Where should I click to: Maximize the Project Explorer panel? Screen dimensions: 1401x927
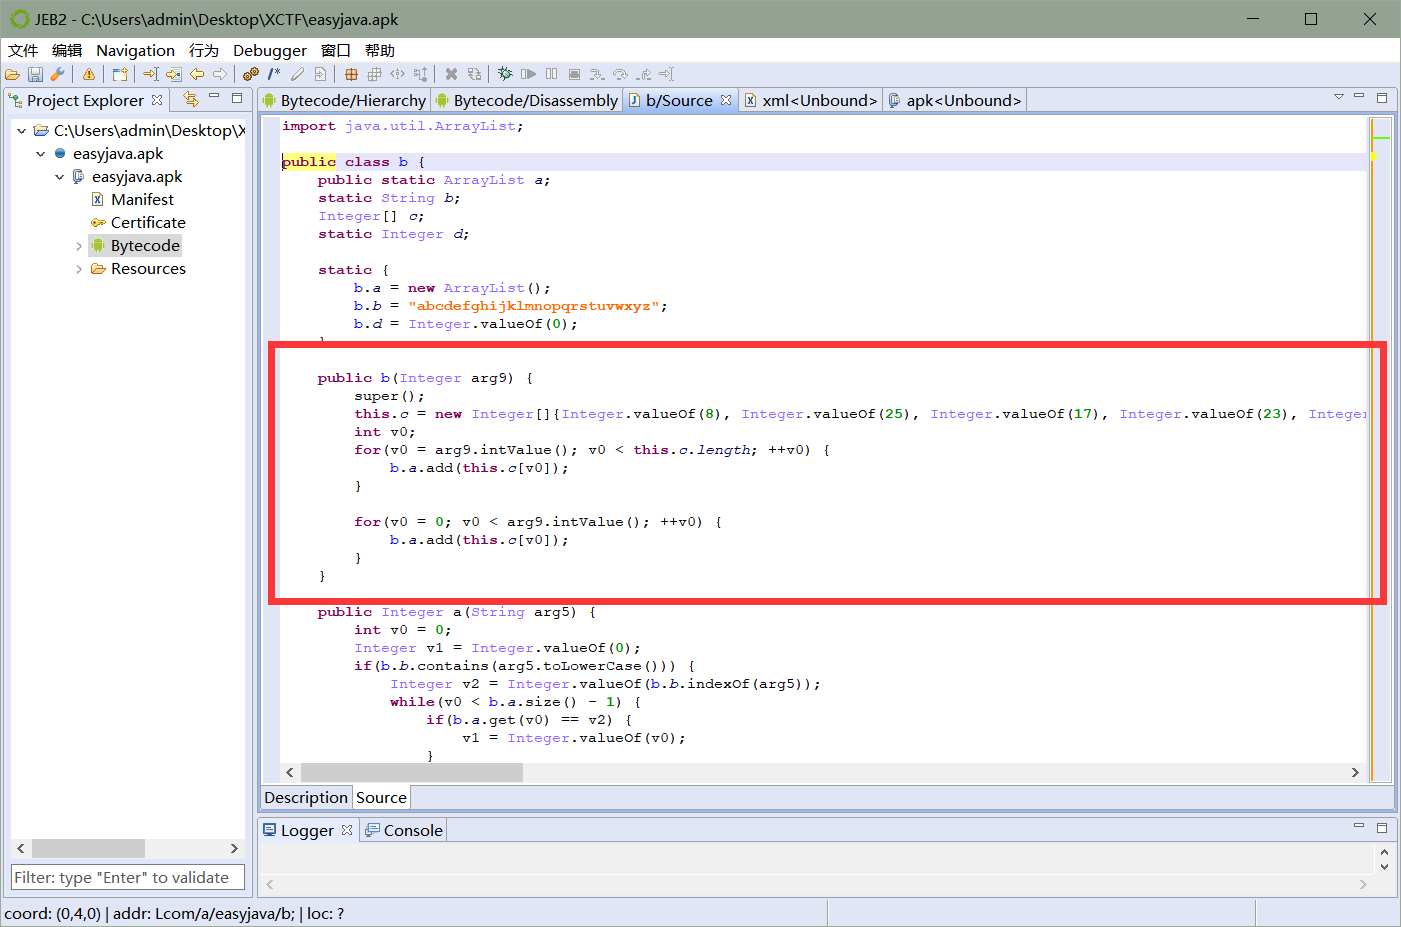pyautogui.click(x=237, y=97)
